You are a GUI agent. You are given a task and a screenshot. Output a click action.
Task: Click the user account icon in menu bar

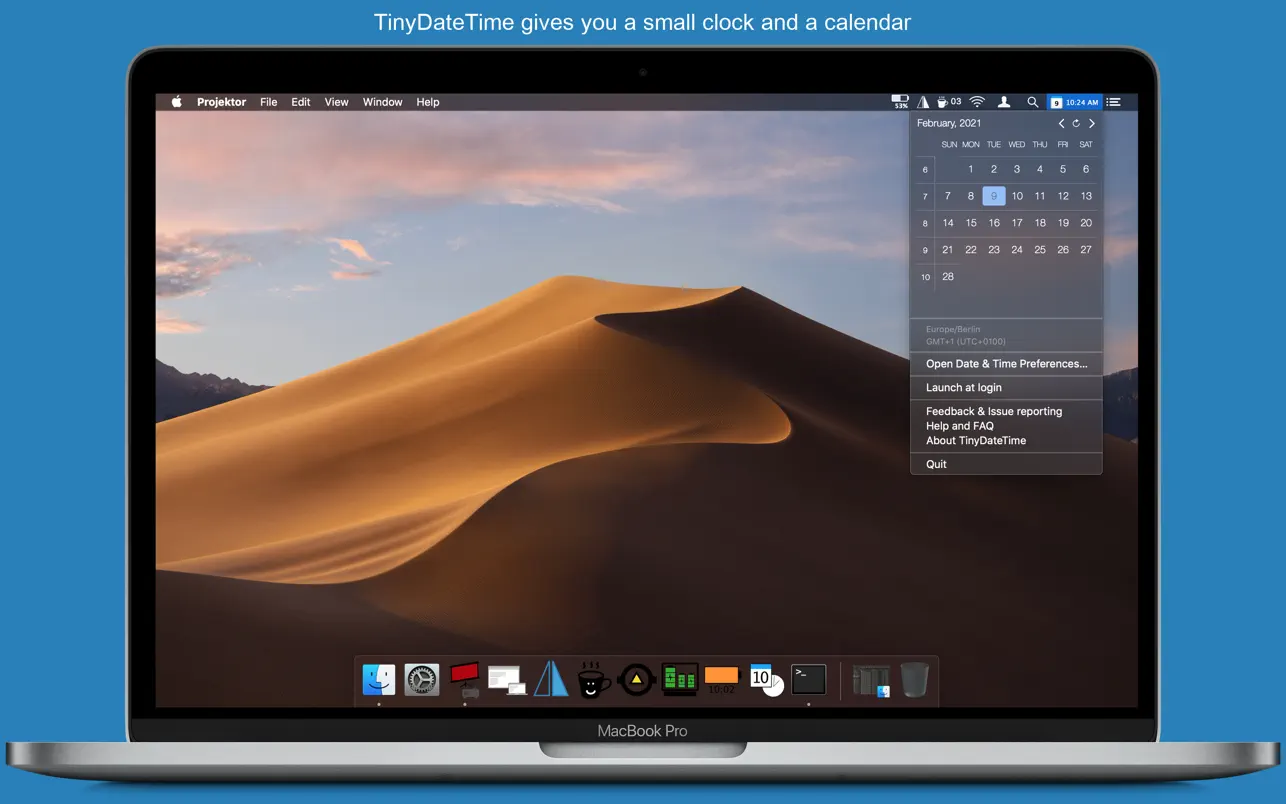click(1004, 101)
